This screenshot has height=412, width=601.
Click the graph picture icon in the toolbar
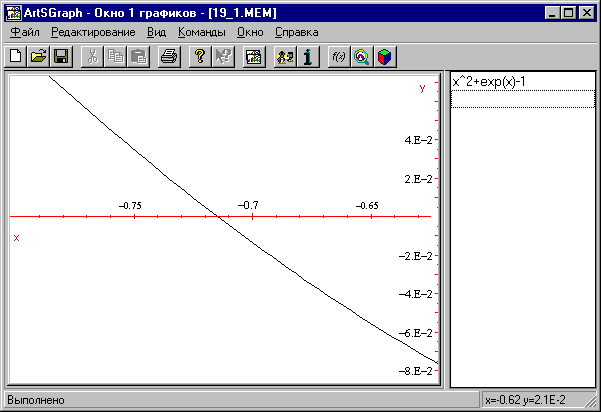[253, 57]
